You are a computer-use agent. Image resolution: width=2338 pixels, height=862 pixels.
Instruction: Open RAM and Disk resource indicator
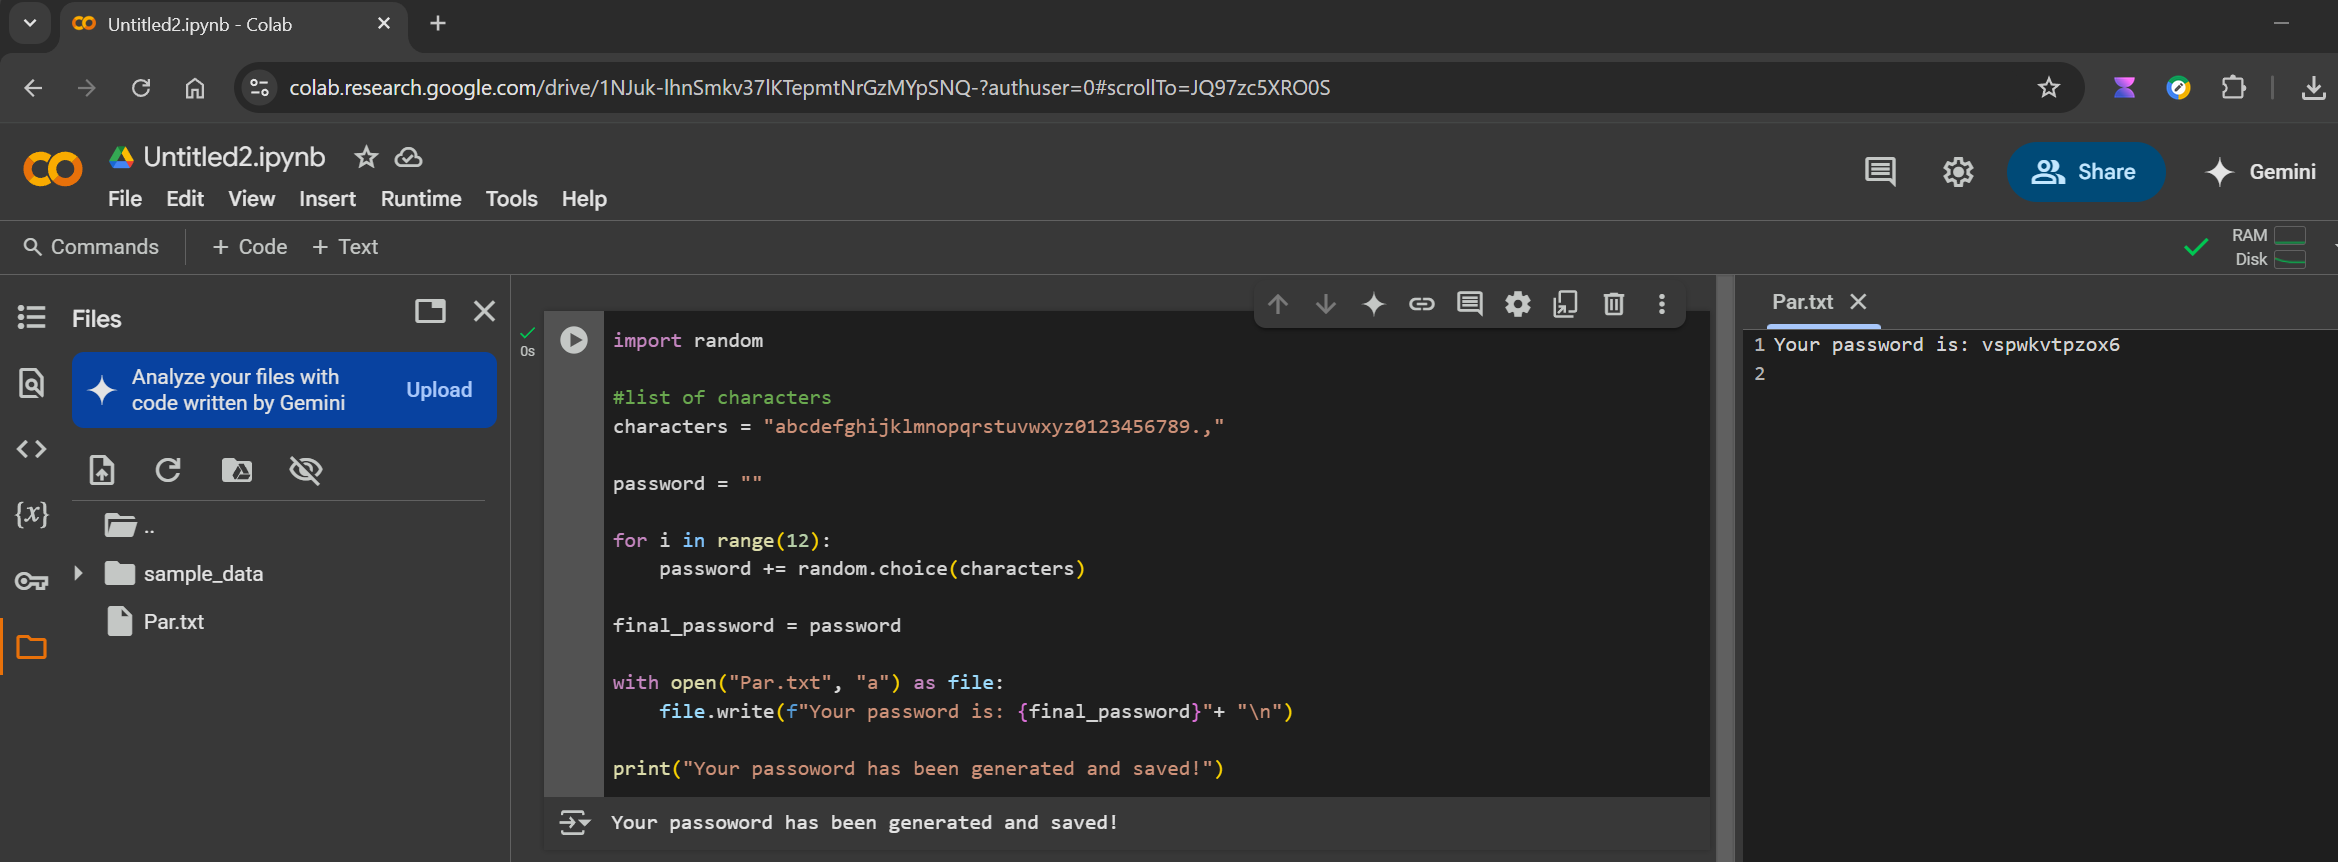click(2268, 247)
